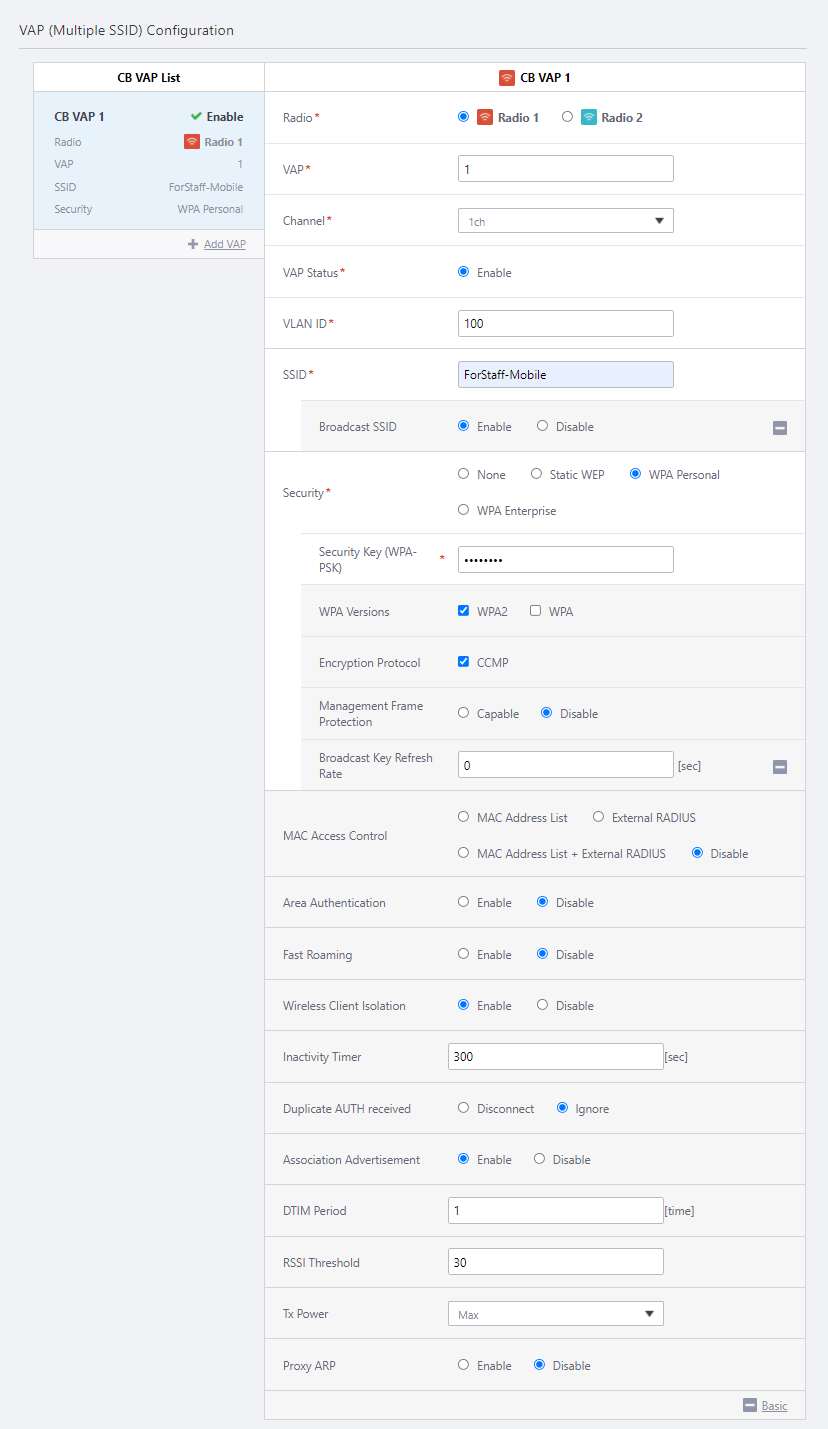Screen dimensions: 828x1429
Task: Open the Channel dropdown
Action: pos(565,221)
